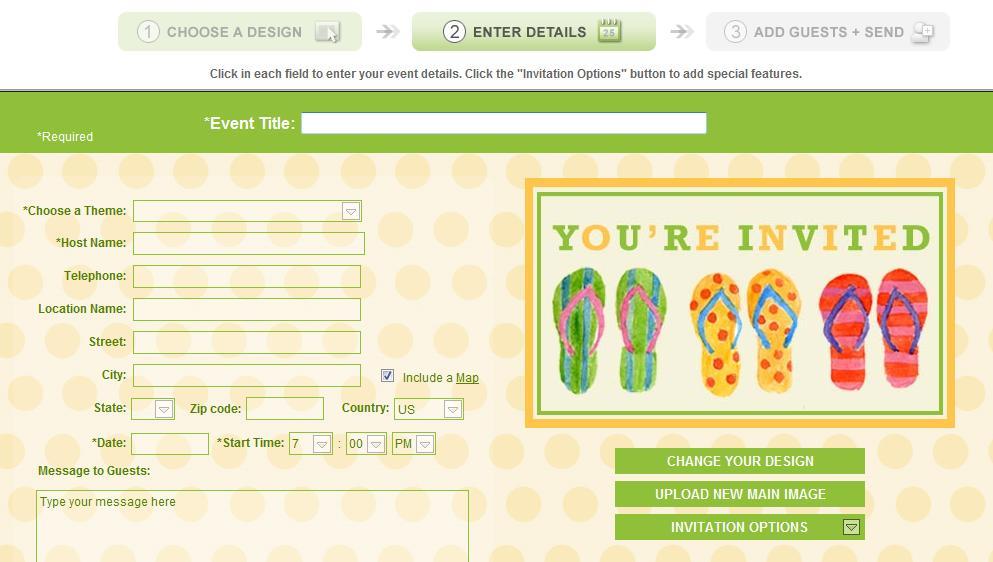
Task: Click Upload New Main Image button
Action: [x=740, y=494]
